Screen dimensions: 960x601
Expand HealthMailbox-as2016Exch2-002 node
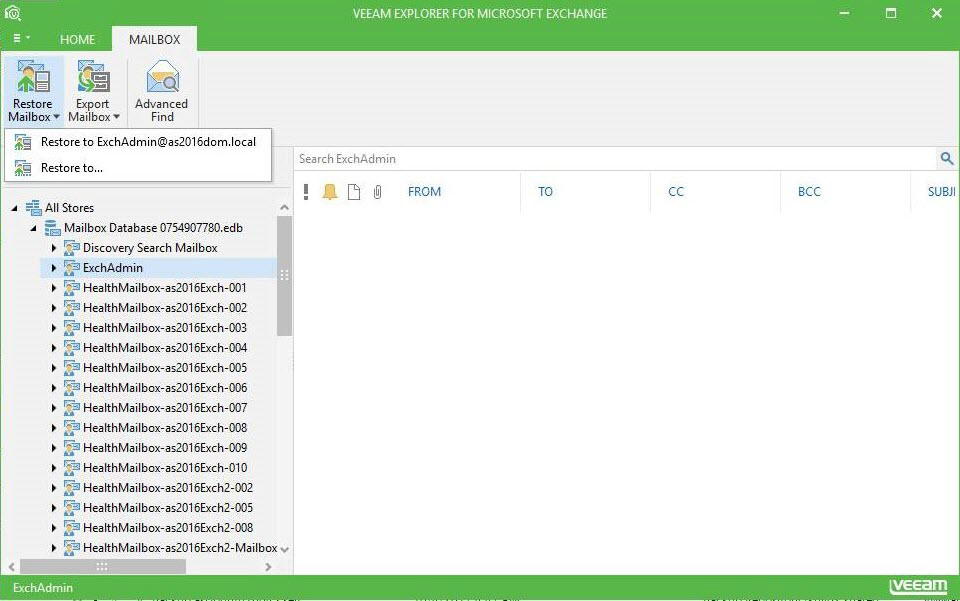point(53,488)
